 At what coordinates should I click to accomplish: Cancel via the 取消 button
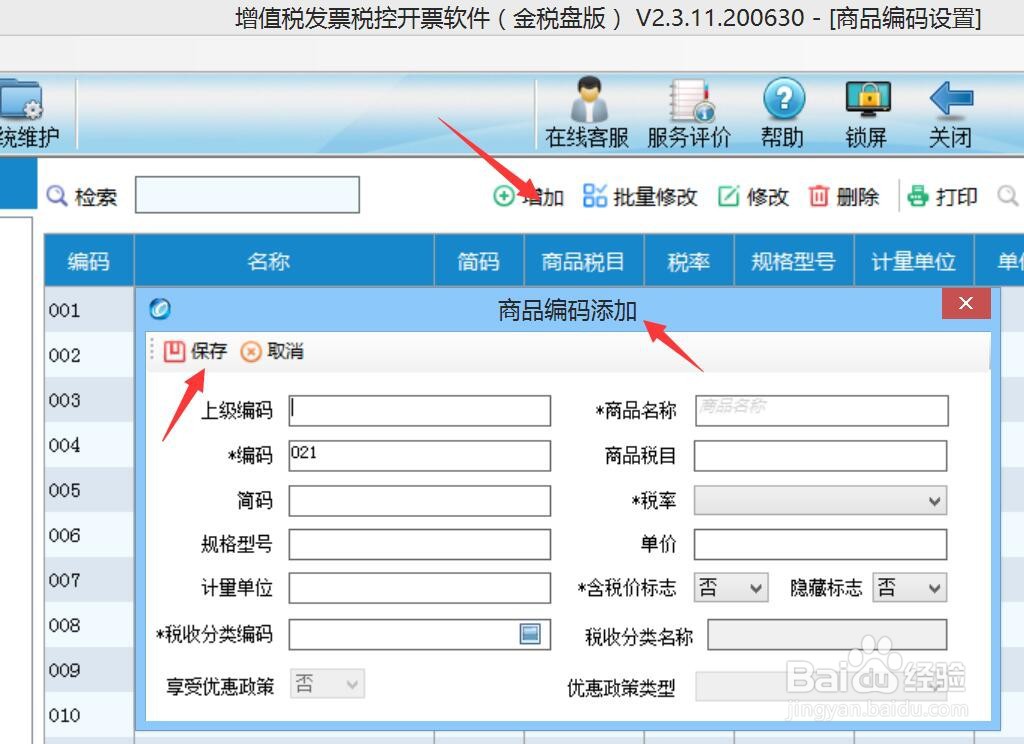point(272,351)
